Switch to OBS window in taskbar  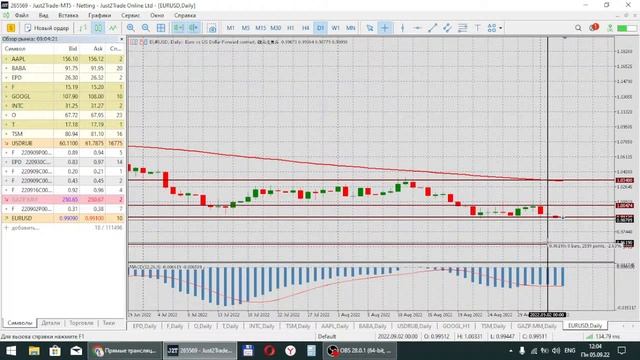tap(360, 351)
